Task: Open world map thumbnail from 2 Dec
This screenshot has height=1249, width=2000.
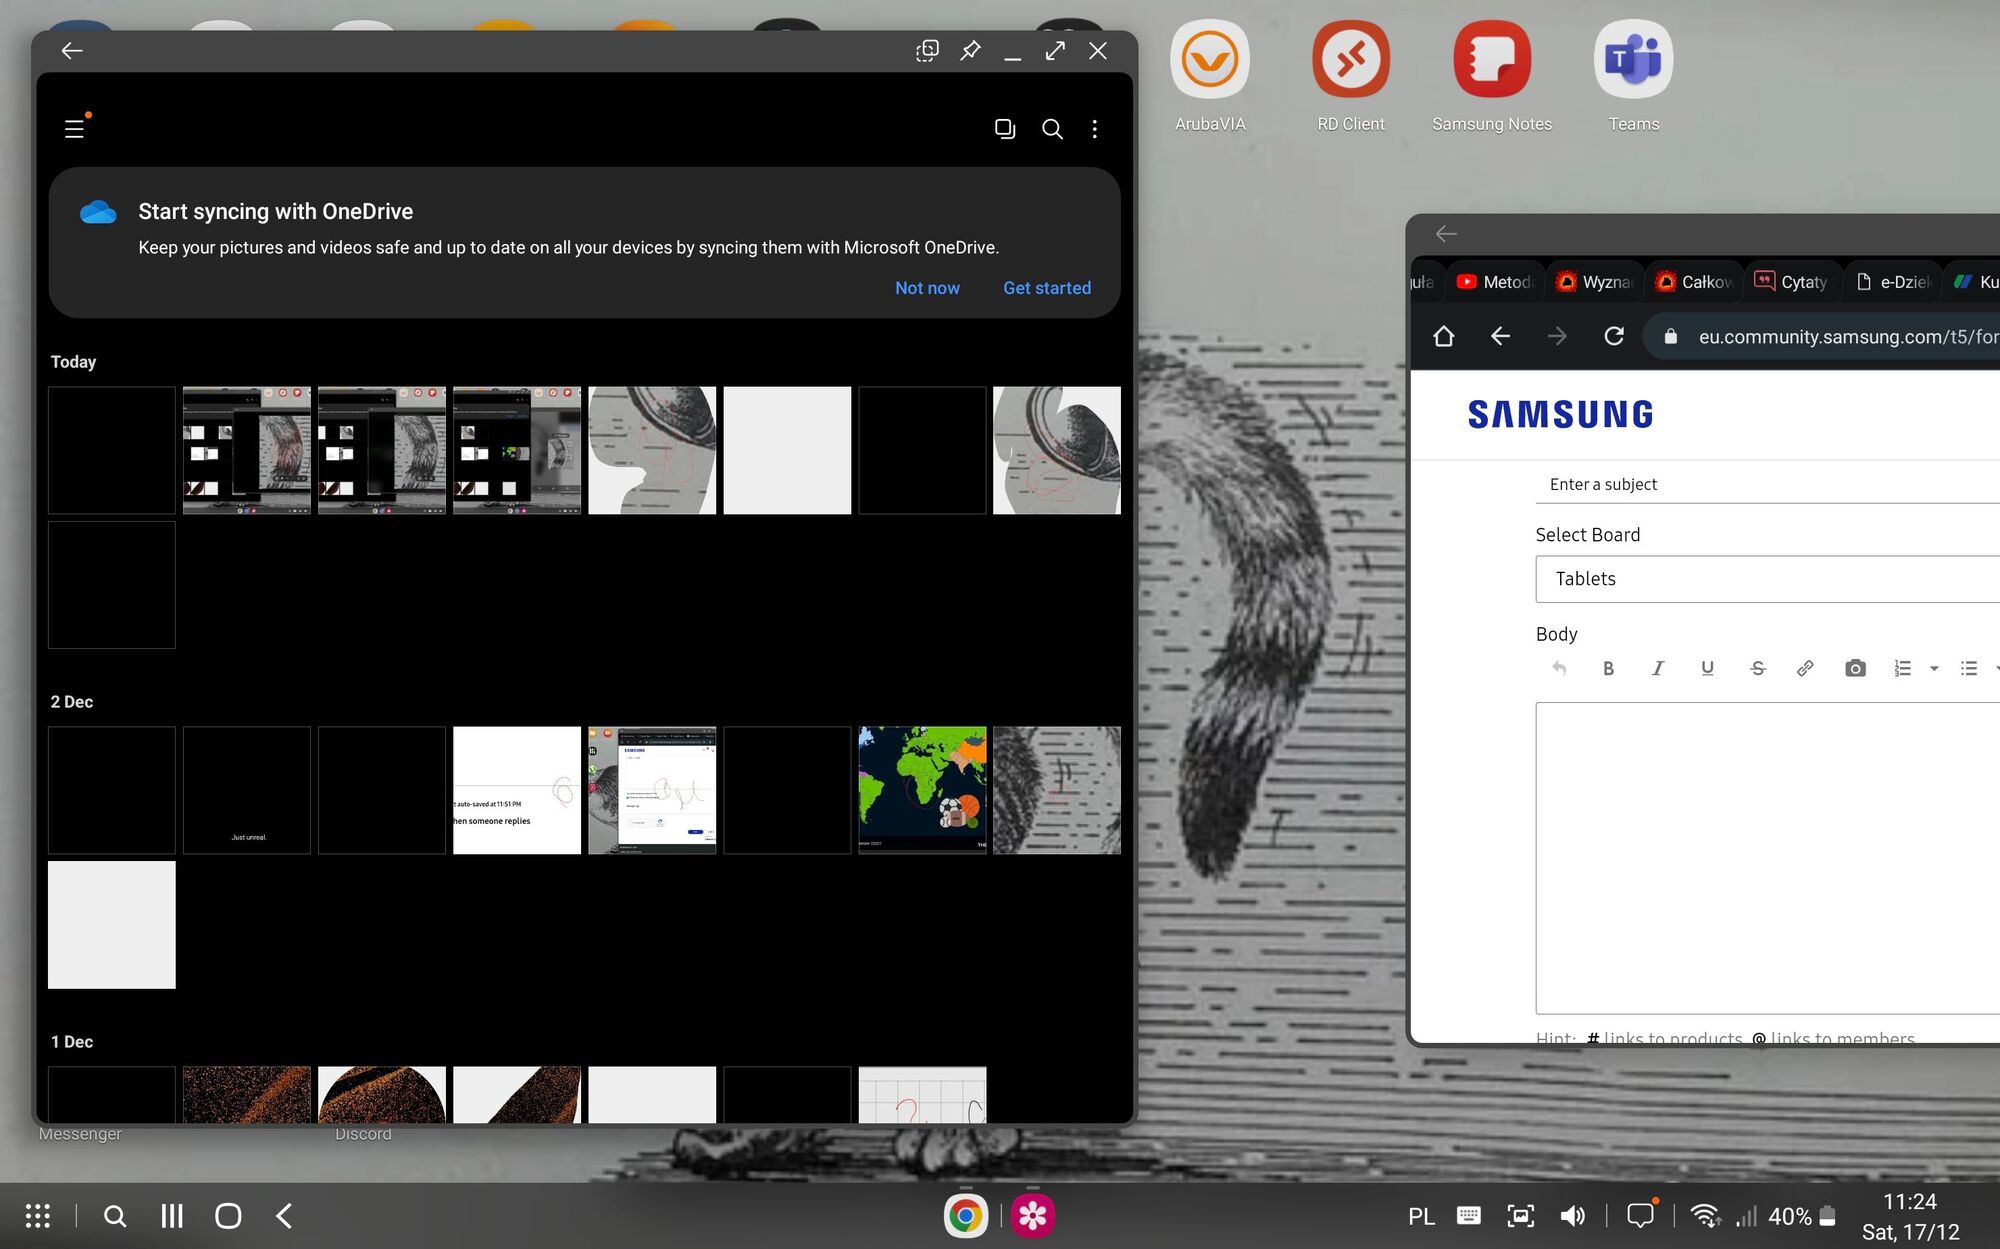Action: tap(922, 790)
